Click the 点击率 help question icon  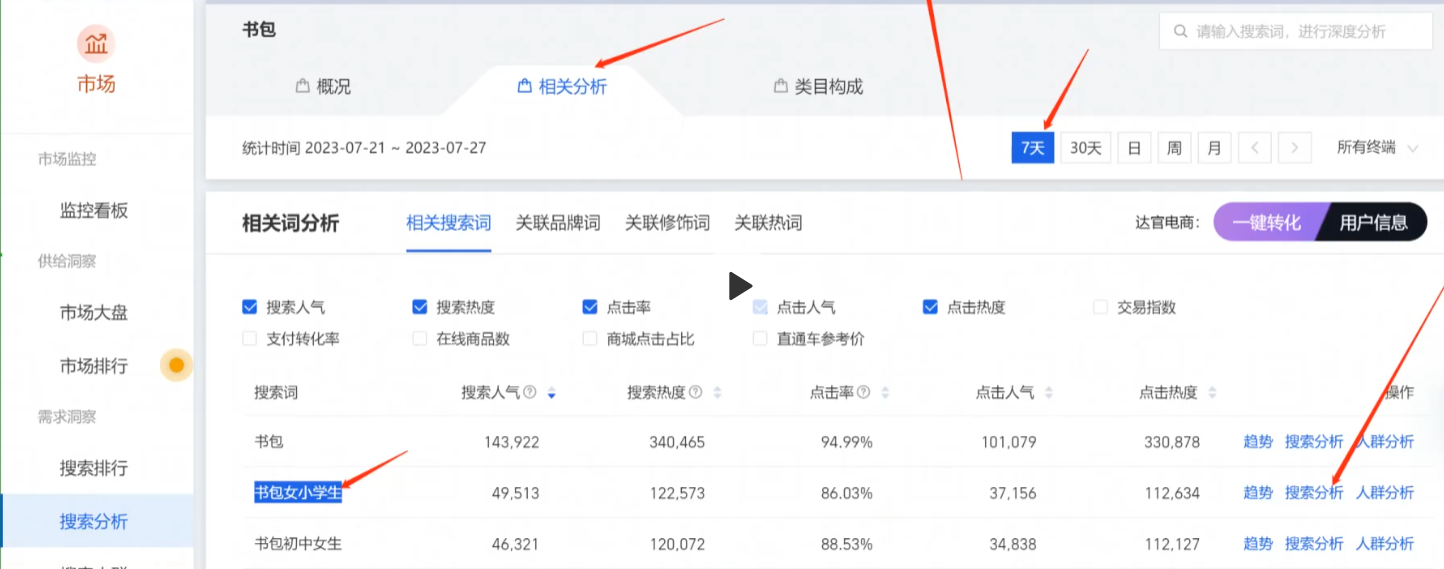(863, 393)
